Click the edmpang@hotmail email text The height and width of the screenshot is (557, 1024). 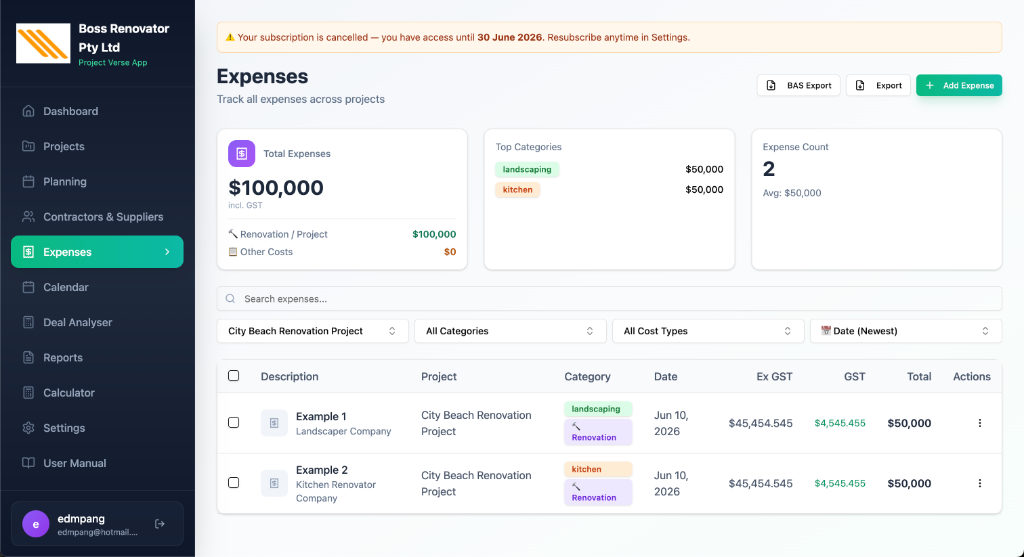coord(97,532)
